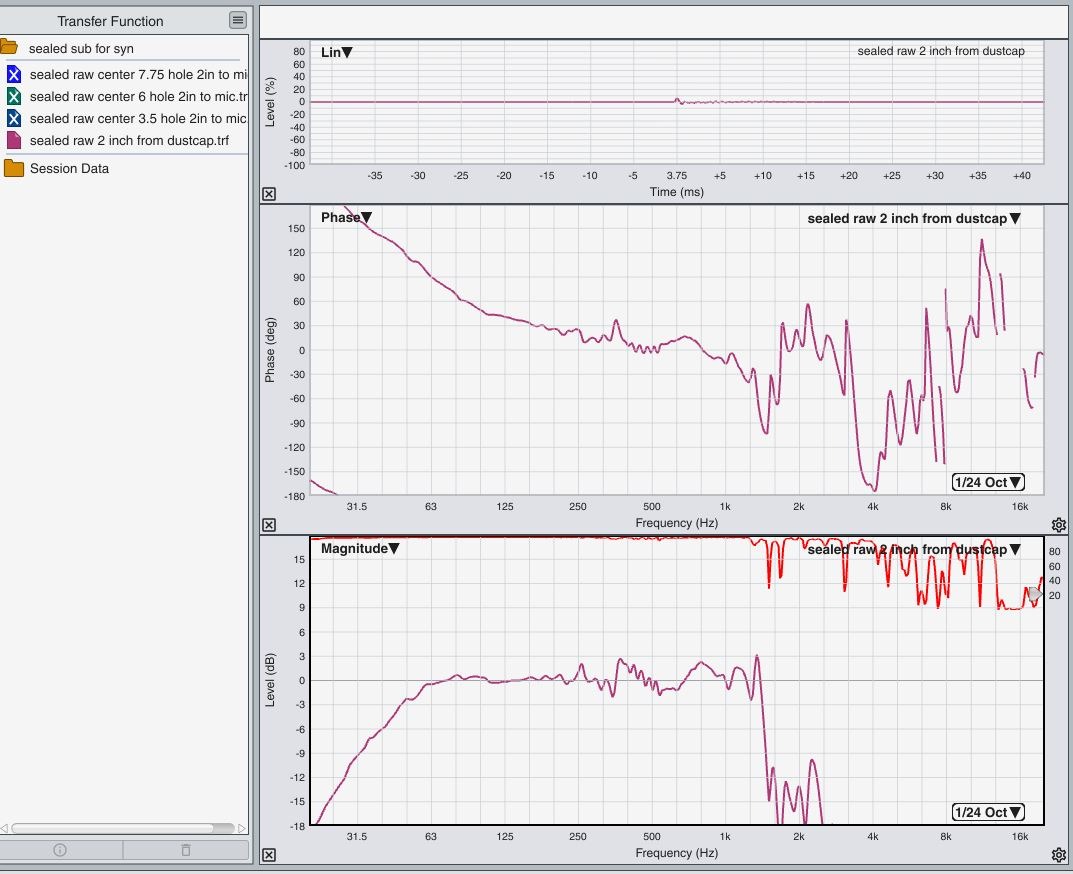1073x874 pixels.
Task: Click the dustcap trace file icon
Action: point(14,140)
